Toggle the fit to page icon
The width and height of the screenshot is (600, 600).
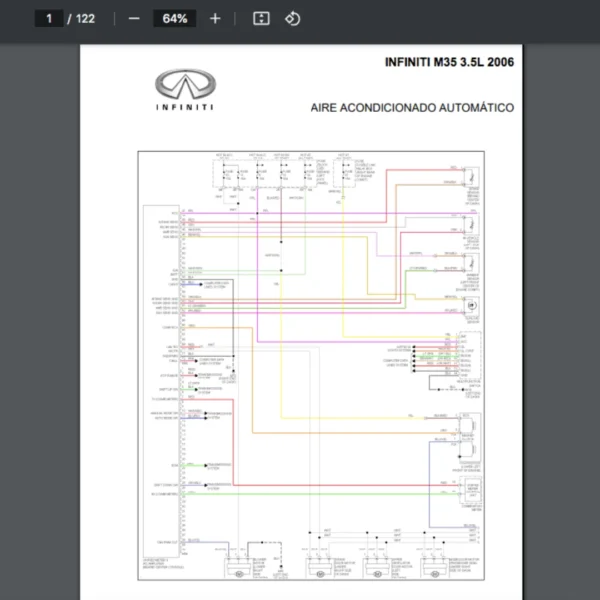coord(261,19)
